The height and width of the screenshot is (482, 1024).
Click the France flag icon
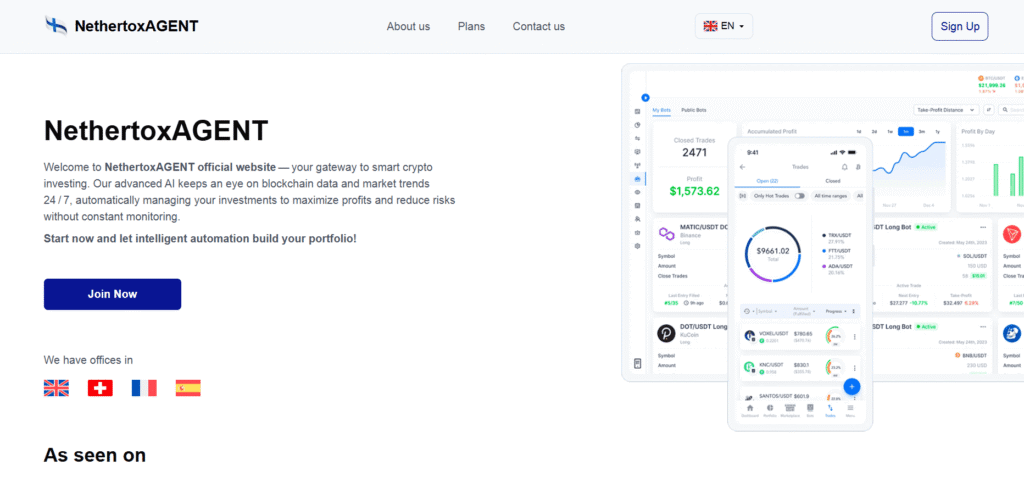click(144, 388)
